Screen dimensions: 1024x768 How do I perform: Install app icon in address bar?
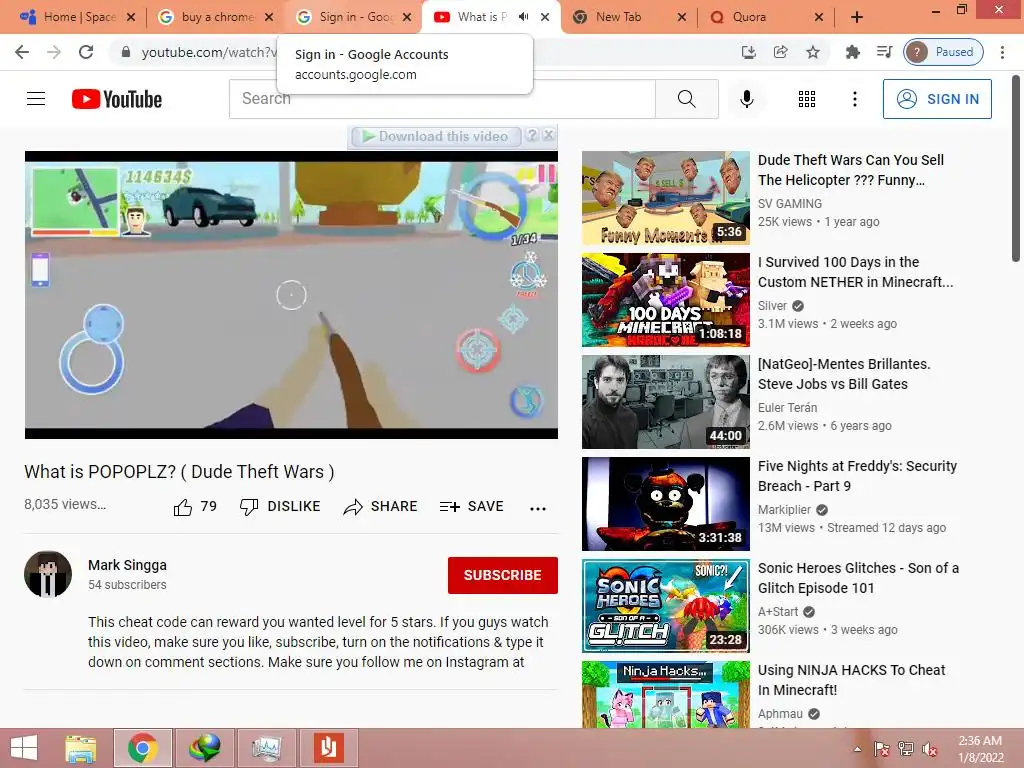(748, 52)
